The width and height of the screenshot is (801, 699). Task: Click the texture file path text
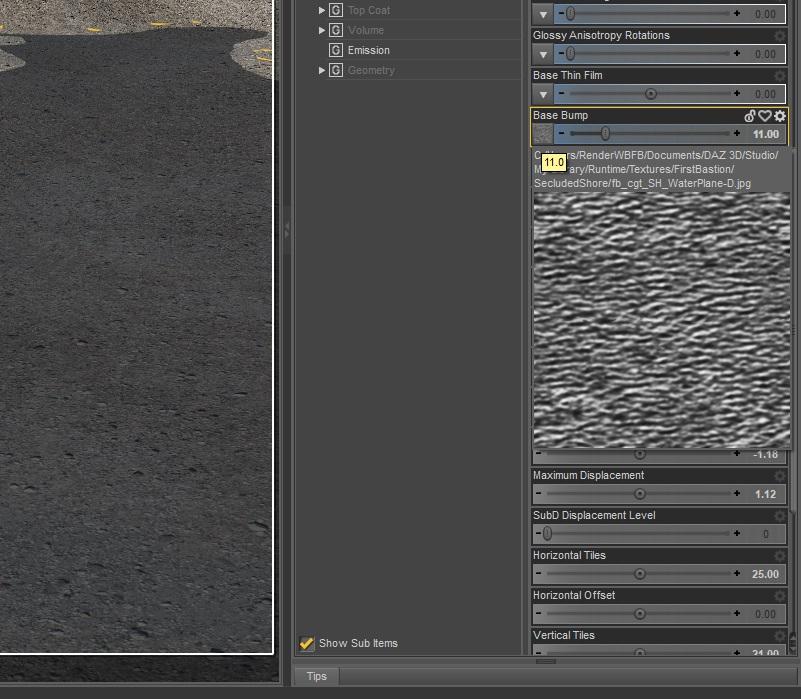coord(655,169)
